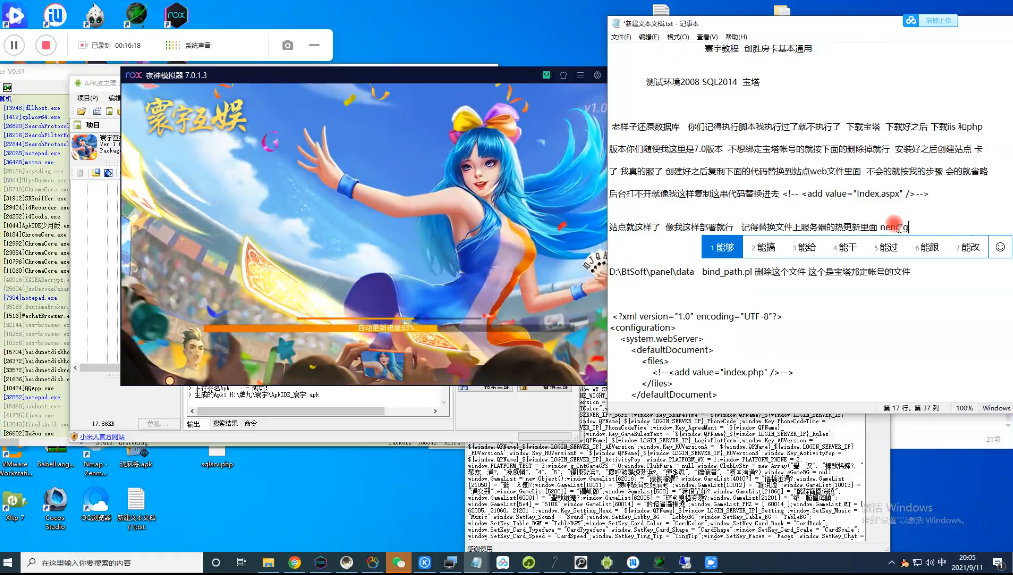The width and height of the screenshot is (1013, 575).
Task: Click the Index.aspx text in Notepad
Action: pos(879,194)
